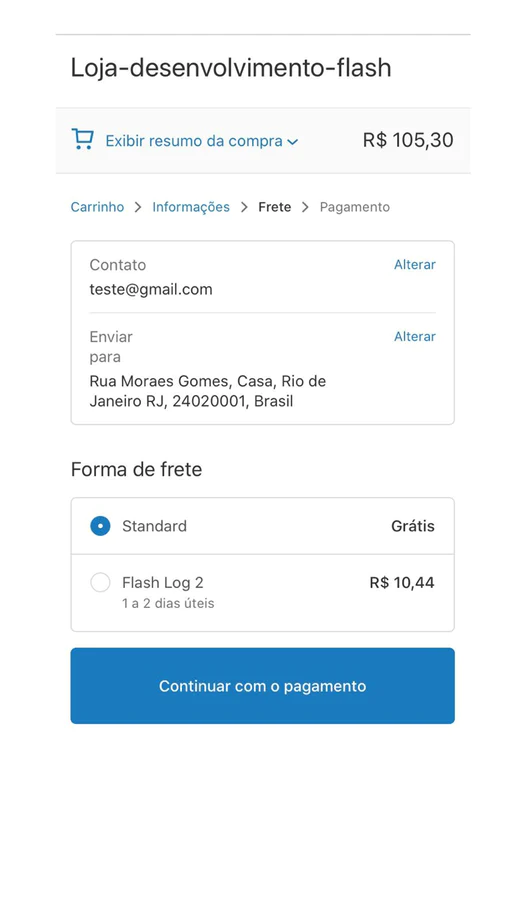
Task: Open order total R$ 105,30 summary
Action: [408, 140]
